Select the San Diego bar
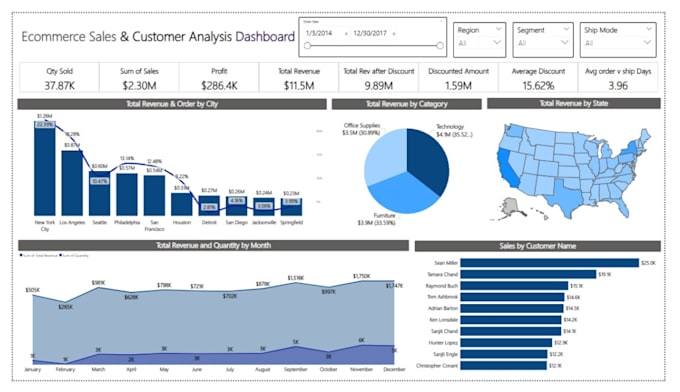 tap(236, 206)
